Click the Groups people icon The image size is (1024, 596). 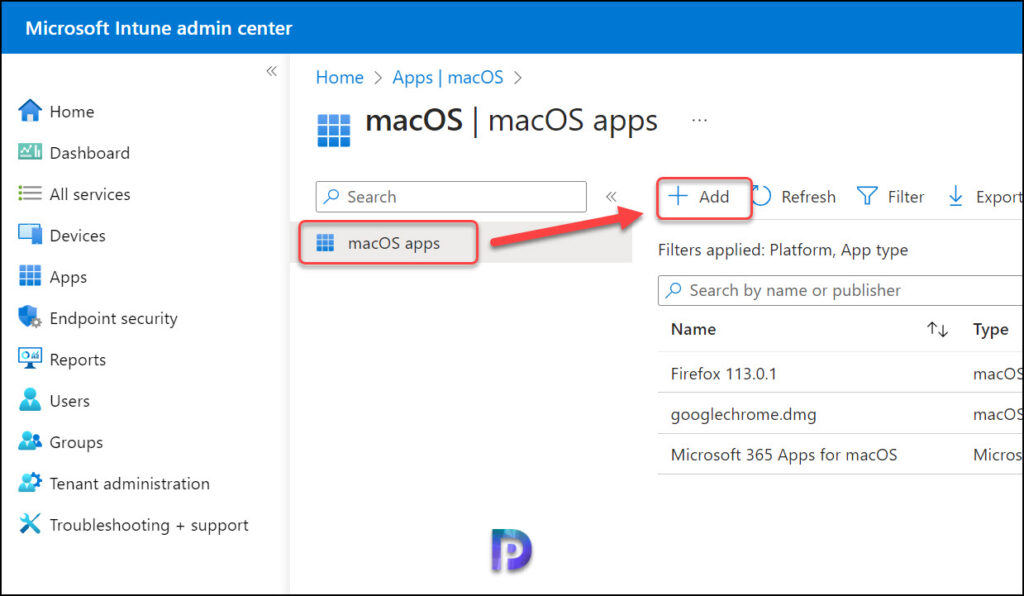click(29, 441)
